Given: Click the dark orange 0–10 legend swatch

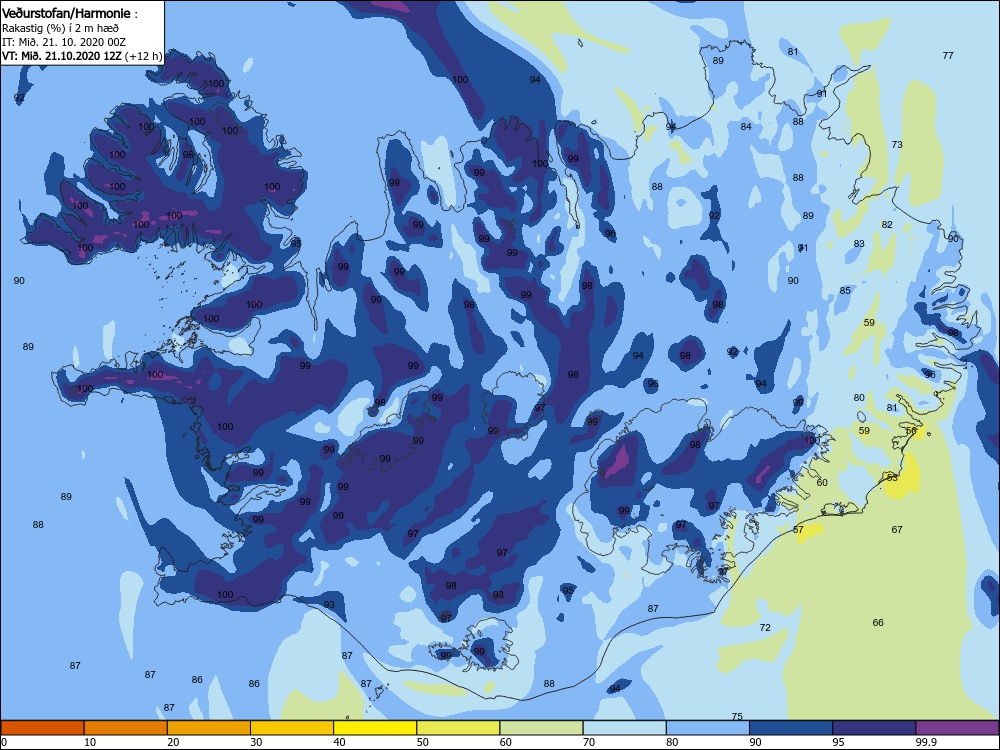Looking at the screenshot, I should pos(42,728).
